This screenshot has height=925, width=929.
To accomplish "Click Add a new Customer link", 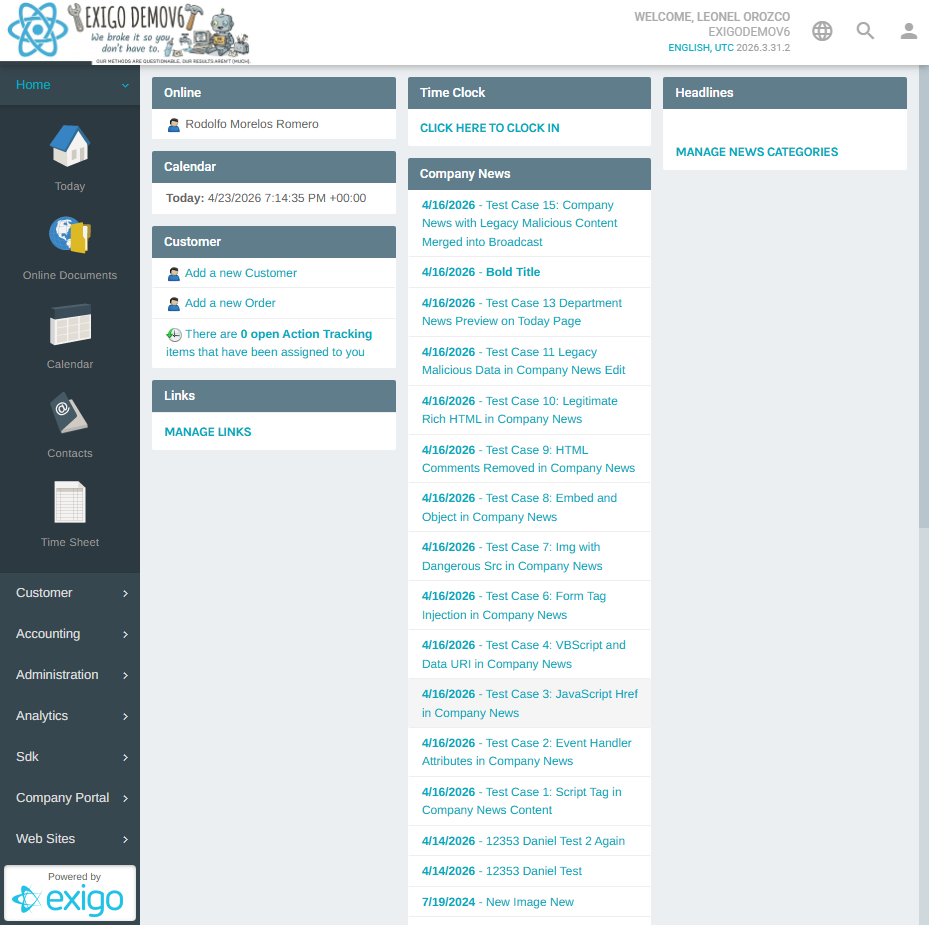I will [241, 273].
